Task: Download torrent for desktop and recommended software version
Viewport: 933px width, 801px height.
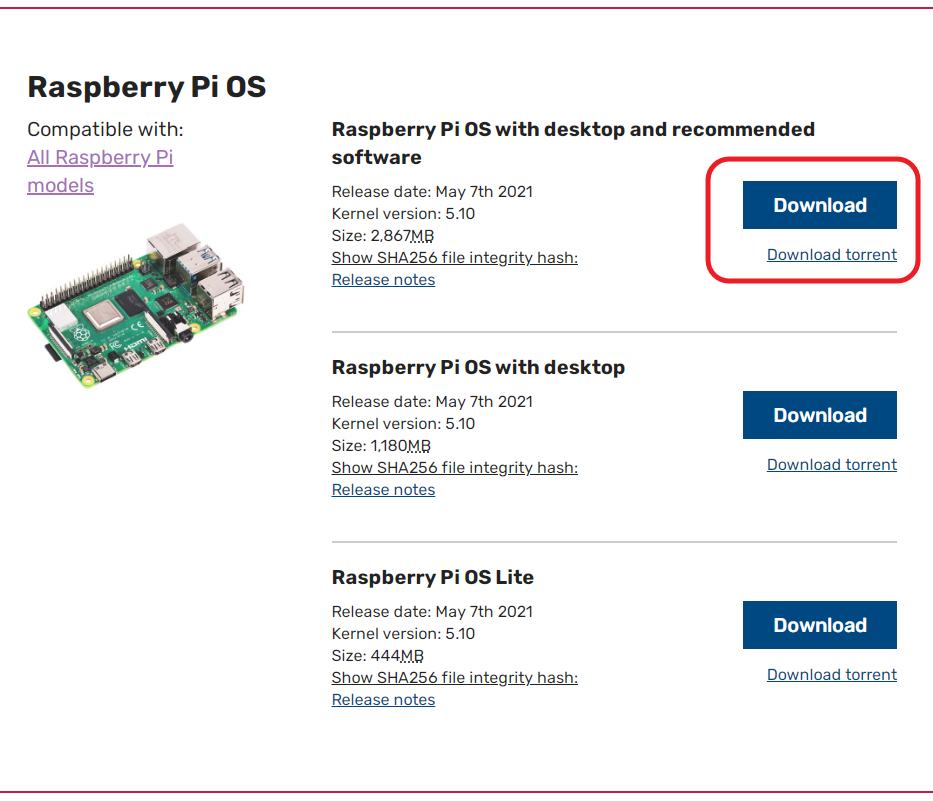Action: tap(831, 255)
